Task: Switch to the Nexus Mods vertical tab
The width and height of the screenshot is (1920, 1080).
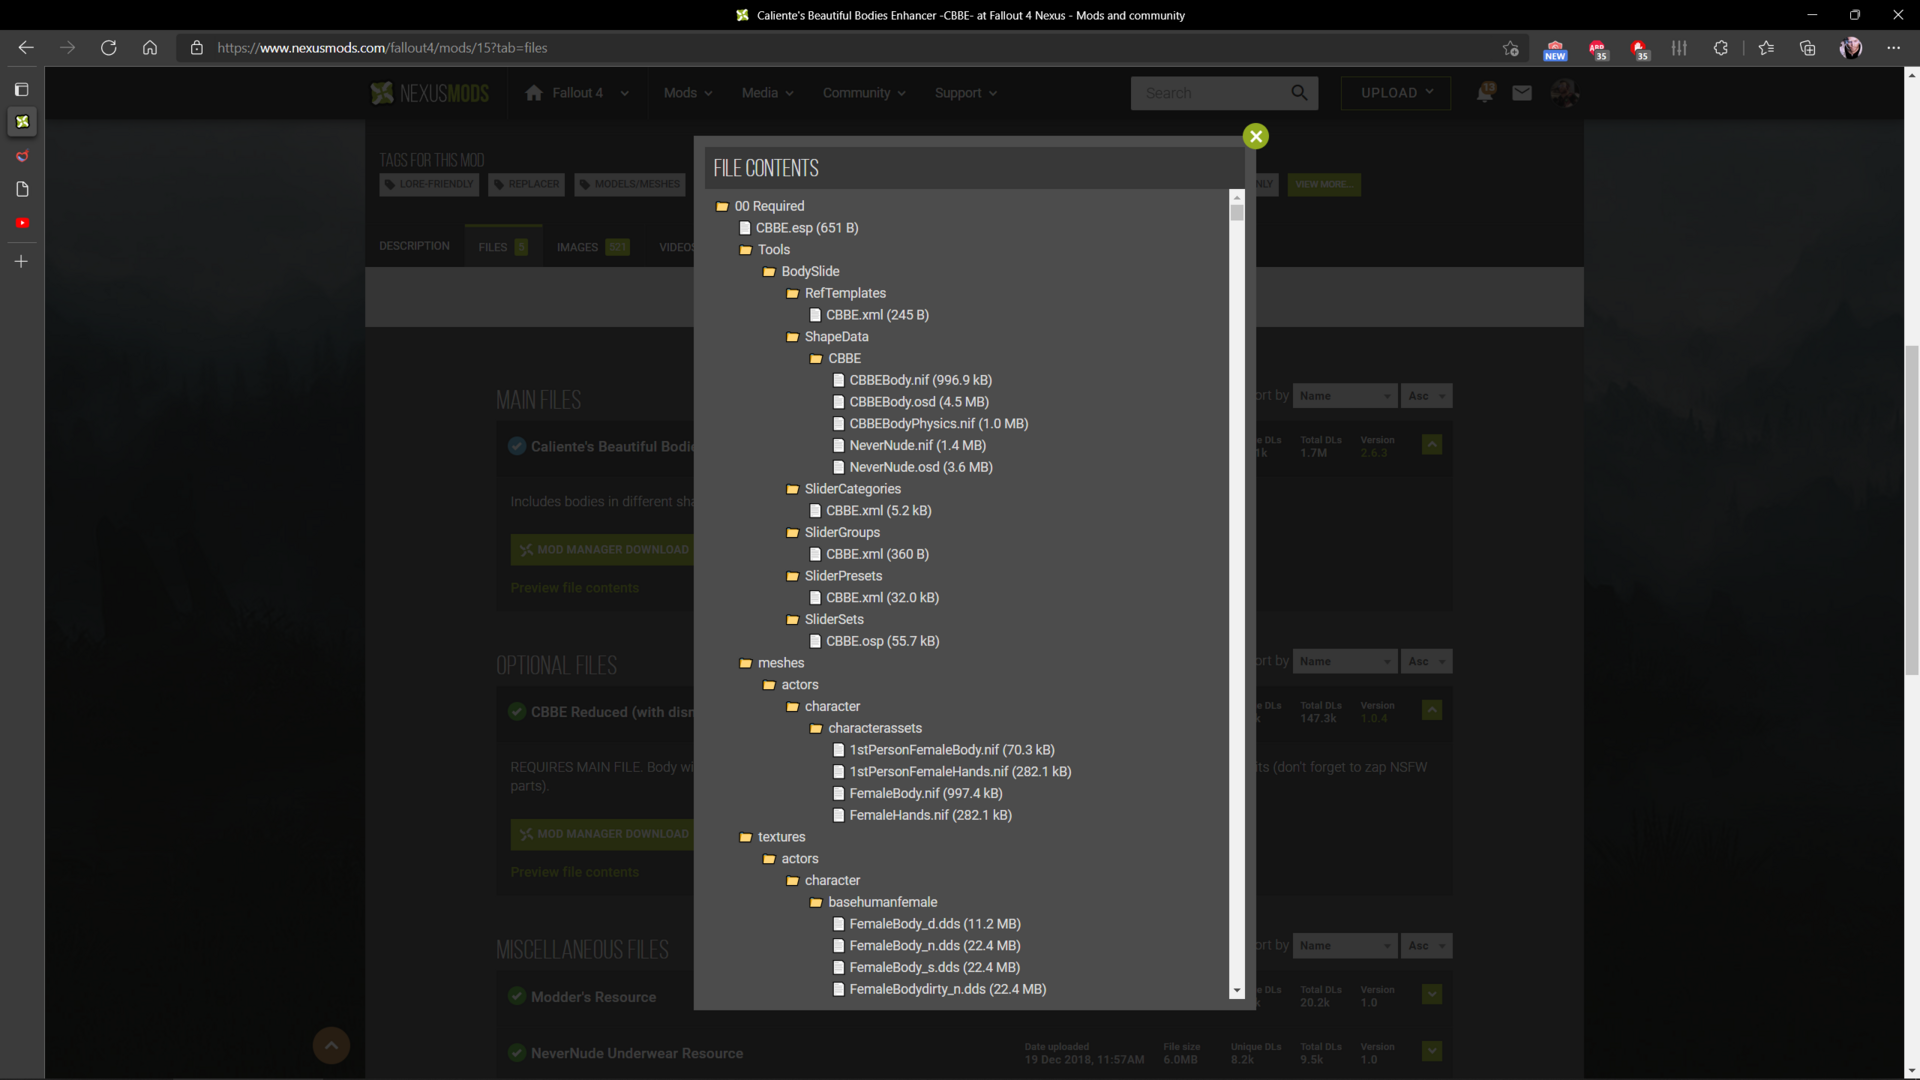Action: coord(22,122)
